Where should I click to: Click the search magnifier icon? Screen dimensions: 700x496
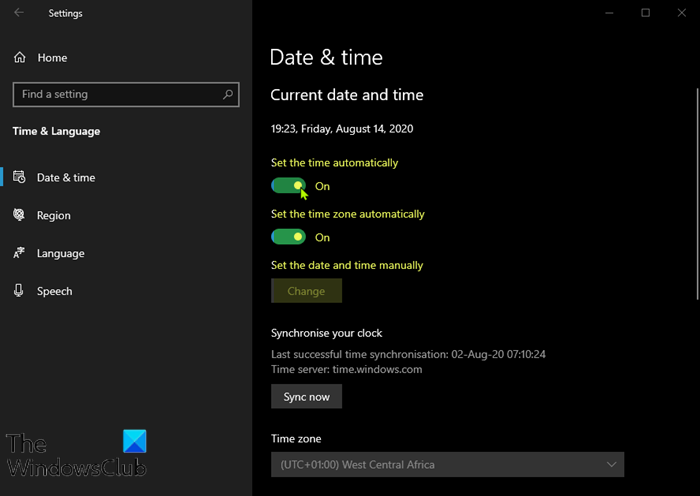[x=228, y=95]
